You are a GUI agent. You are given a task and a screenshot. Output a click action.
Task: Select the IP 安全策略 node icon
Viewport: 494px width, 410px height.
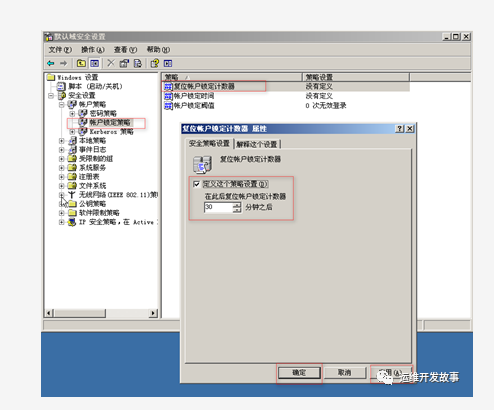click(x=72, y=222)
